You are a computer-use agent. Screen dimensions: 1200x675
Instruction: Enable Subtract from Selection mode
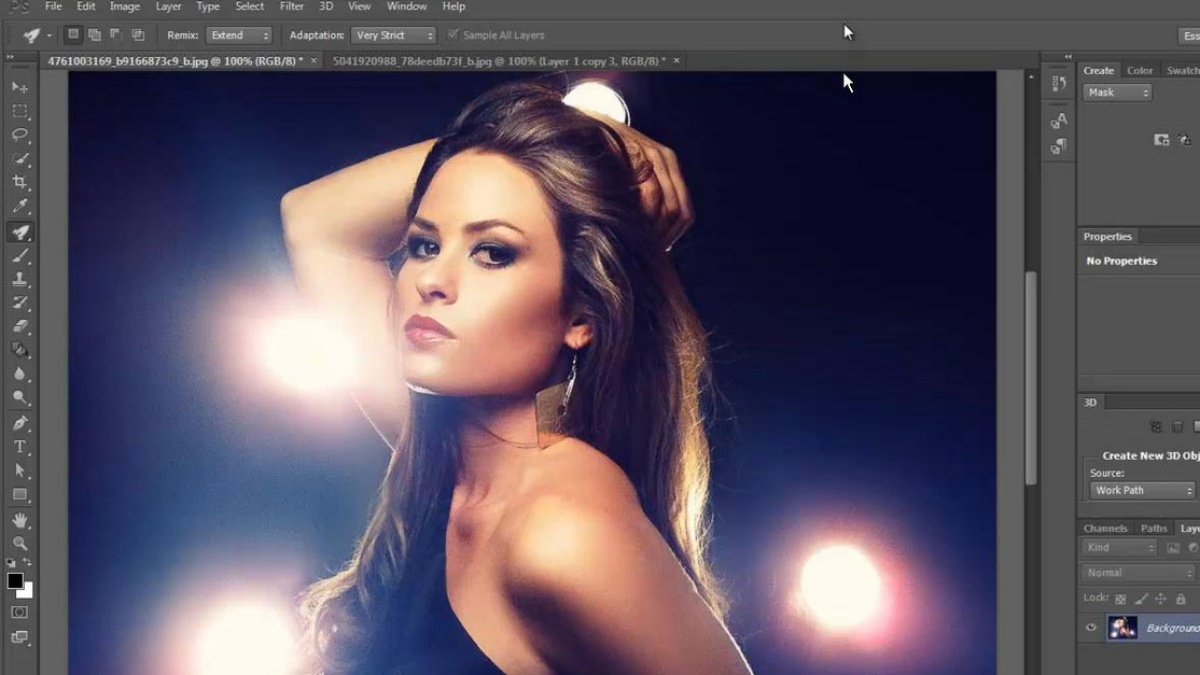115,35
